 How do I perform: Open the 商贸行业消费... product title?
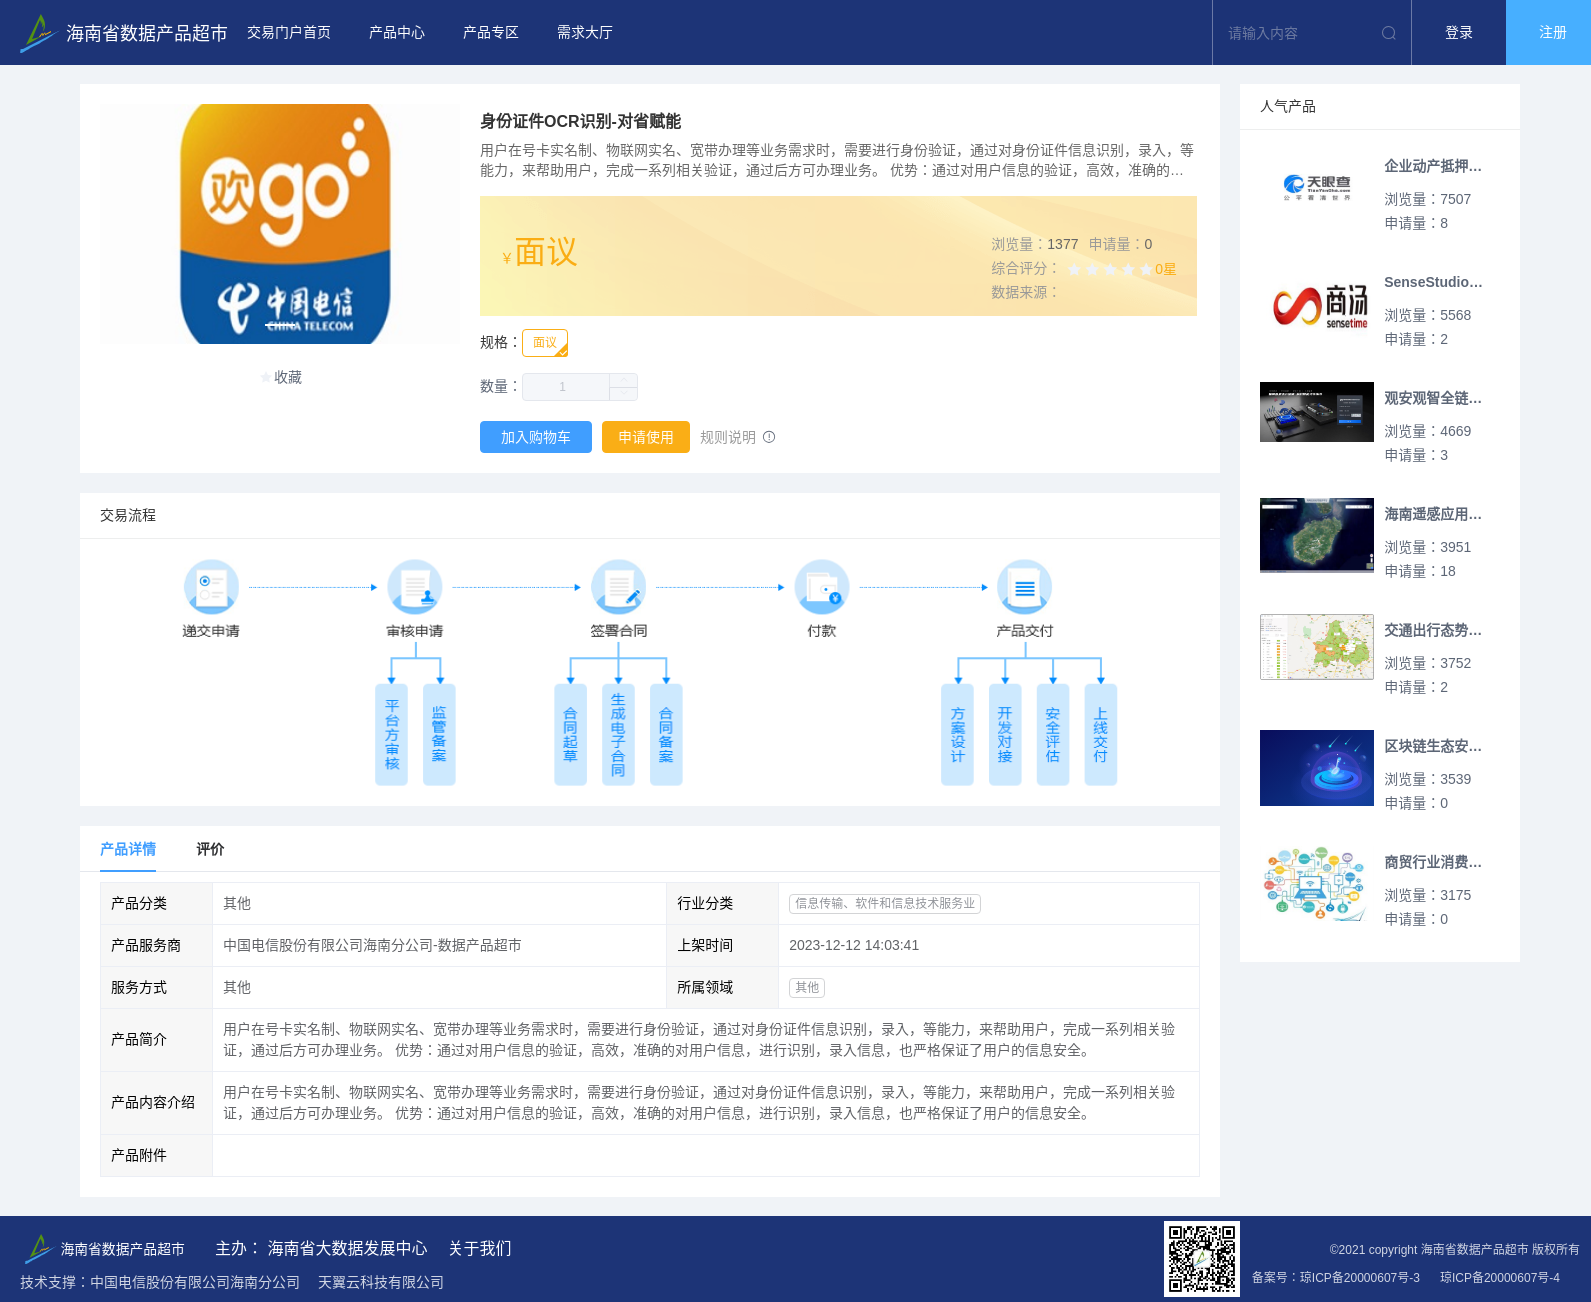point(1433,862)
